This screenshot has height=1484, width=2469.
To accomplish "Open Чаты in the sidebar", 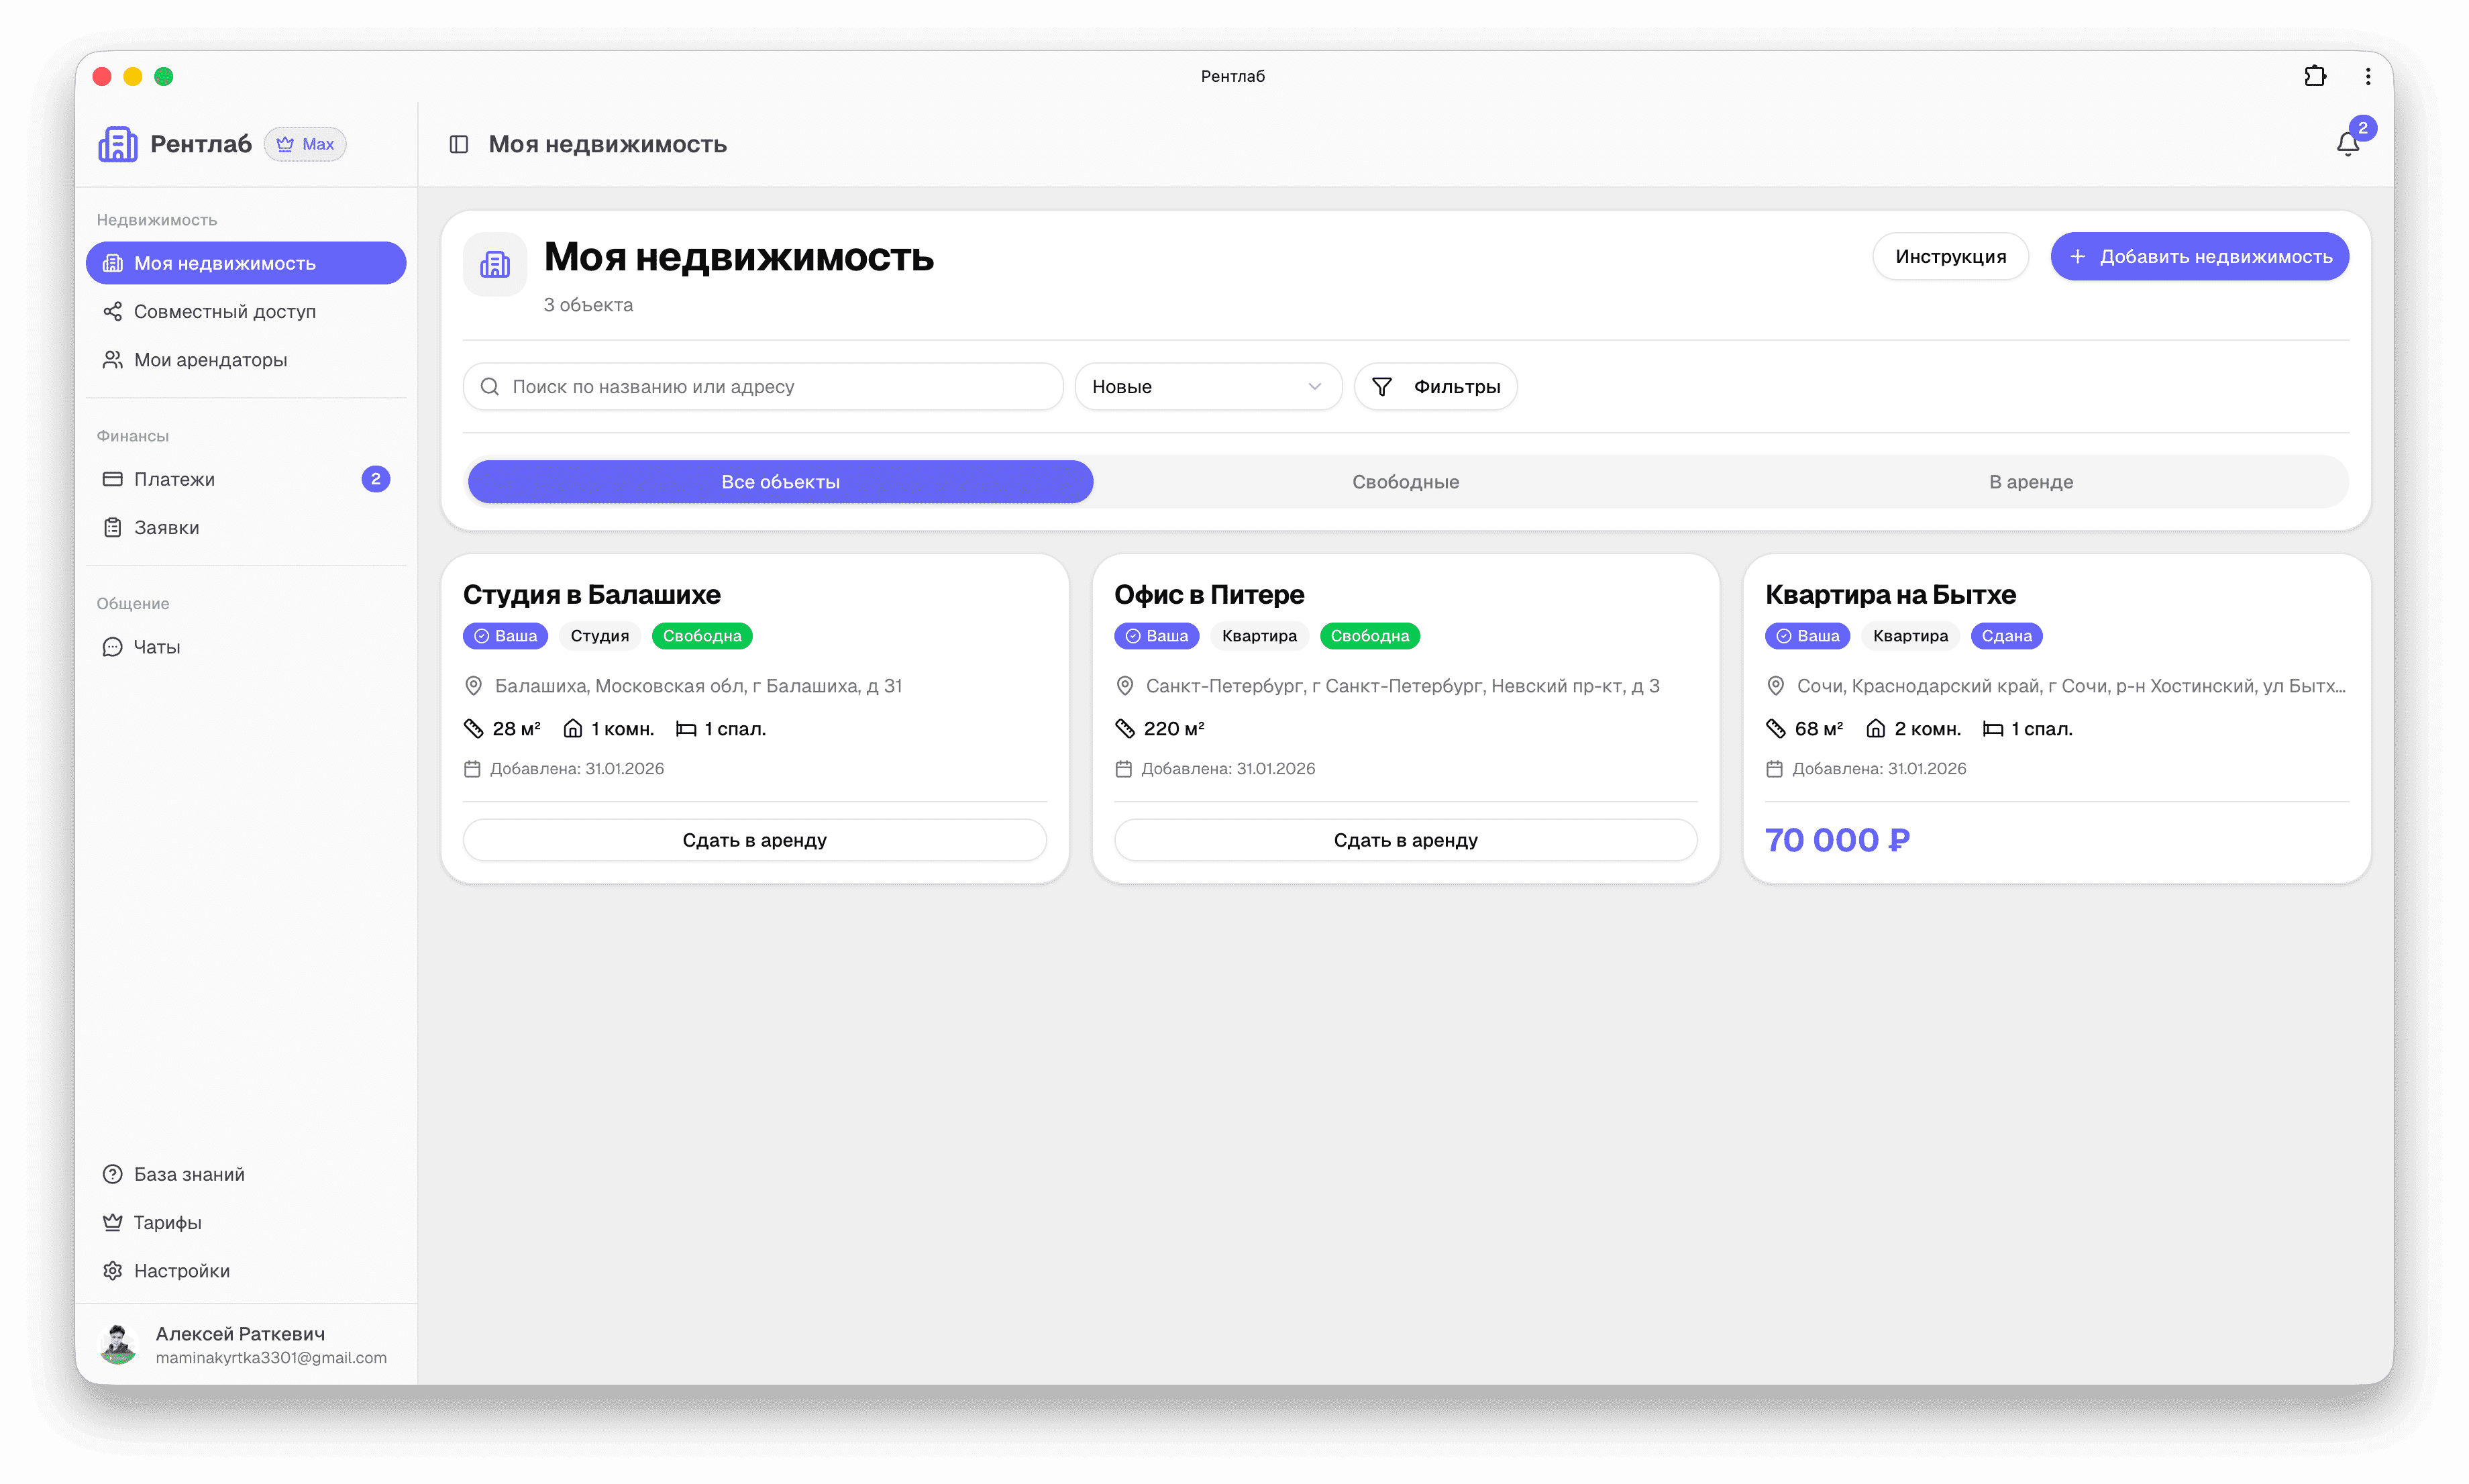I will tap(157, 647).
